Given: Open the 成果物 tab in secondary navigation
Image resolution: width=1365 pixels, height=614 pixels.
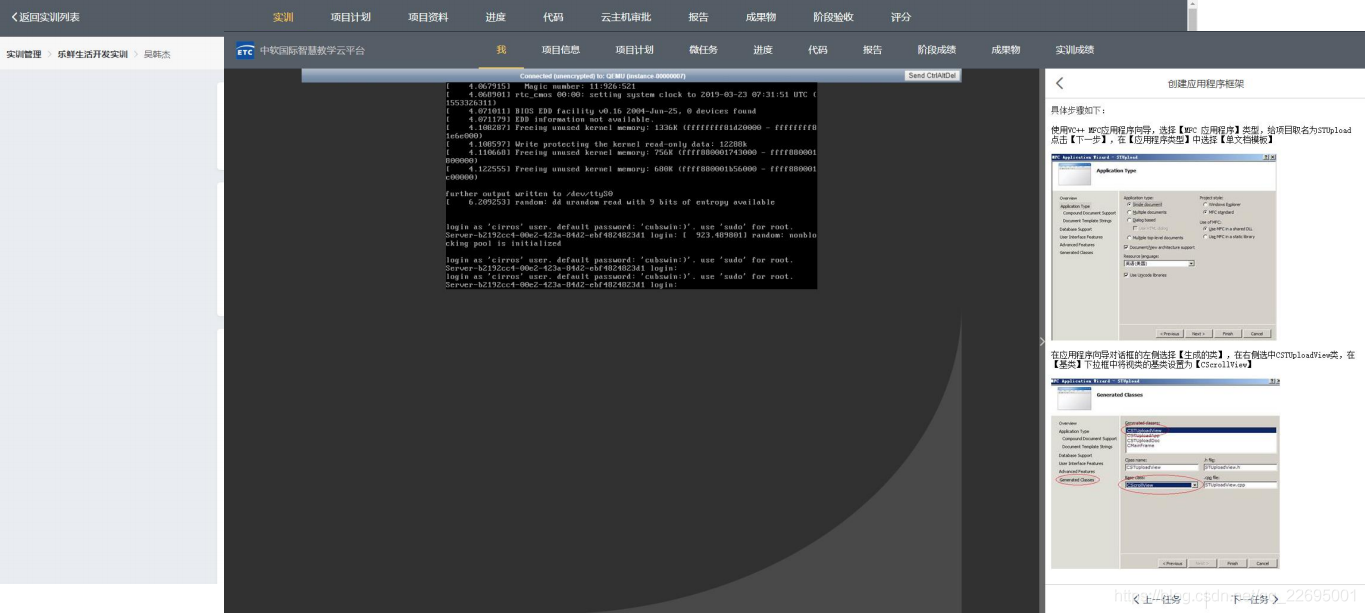Looking at the screenshot, I should [1005, 50].
